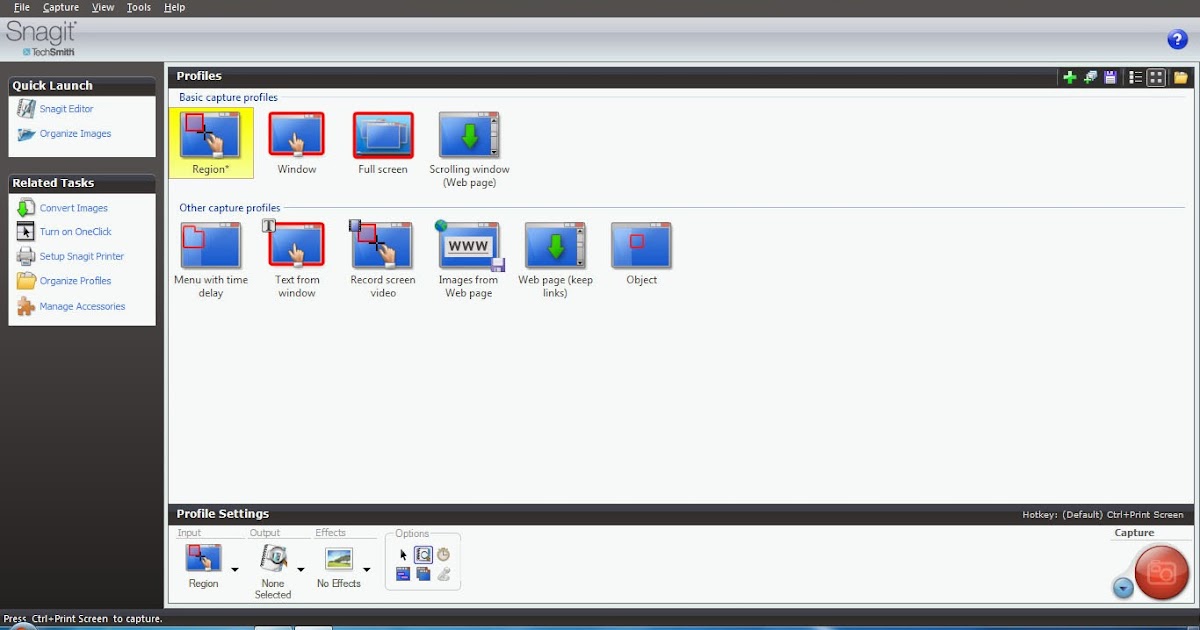Open the Capture menu
Viewport: 1200px width, 630px height.
coord(60,7)
